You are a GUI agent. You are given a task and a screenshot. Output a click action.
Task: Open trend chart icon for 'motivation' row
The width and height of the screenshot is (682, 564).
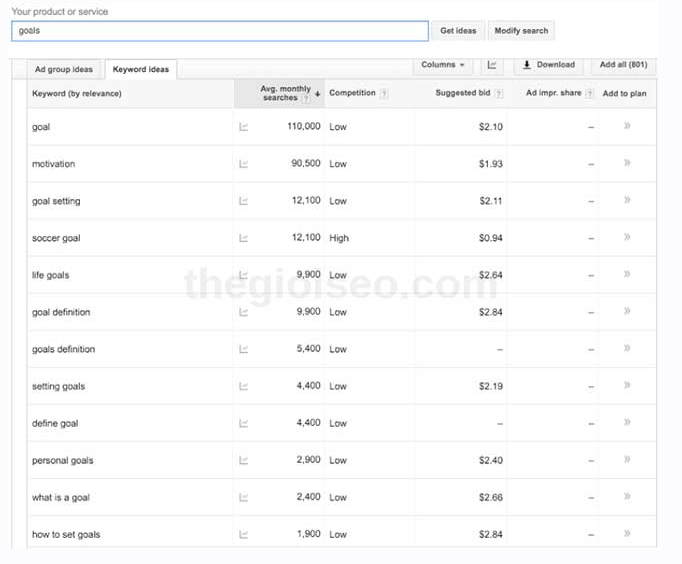point(244,164)
